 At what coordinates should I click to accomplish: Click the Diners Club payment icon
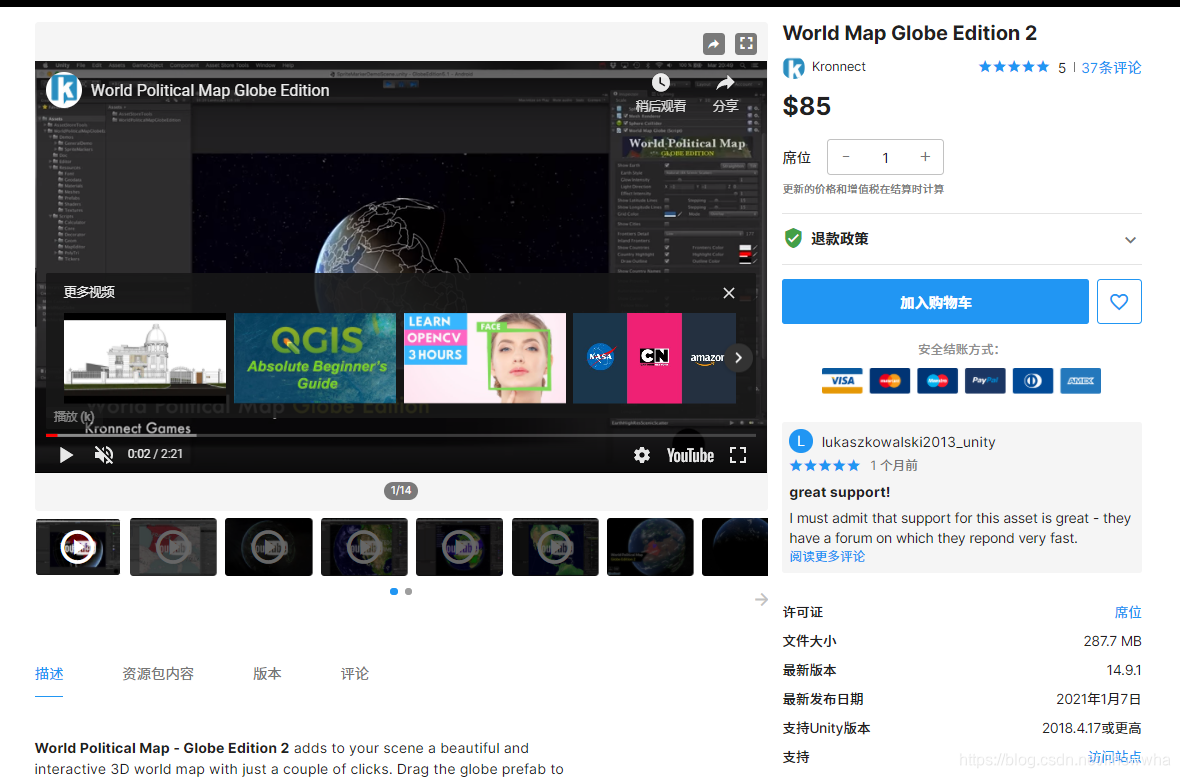click(1032, 381)
